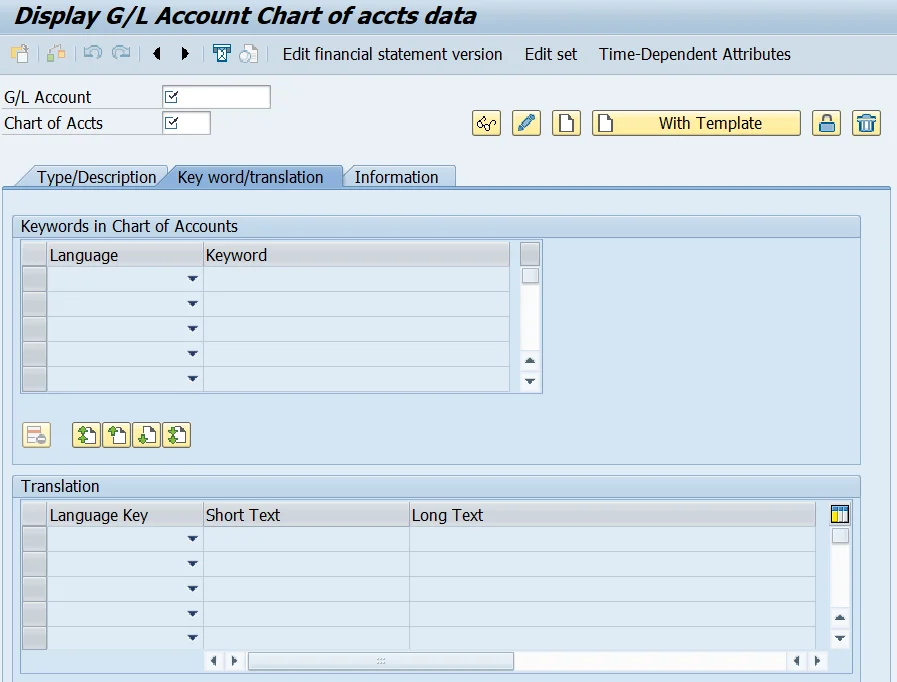Image resolution: width=897 pixels, height=682 pixels.
Task: Open Language Key dropdown in fifth Translation row
Action: click(x=192, y=637)
